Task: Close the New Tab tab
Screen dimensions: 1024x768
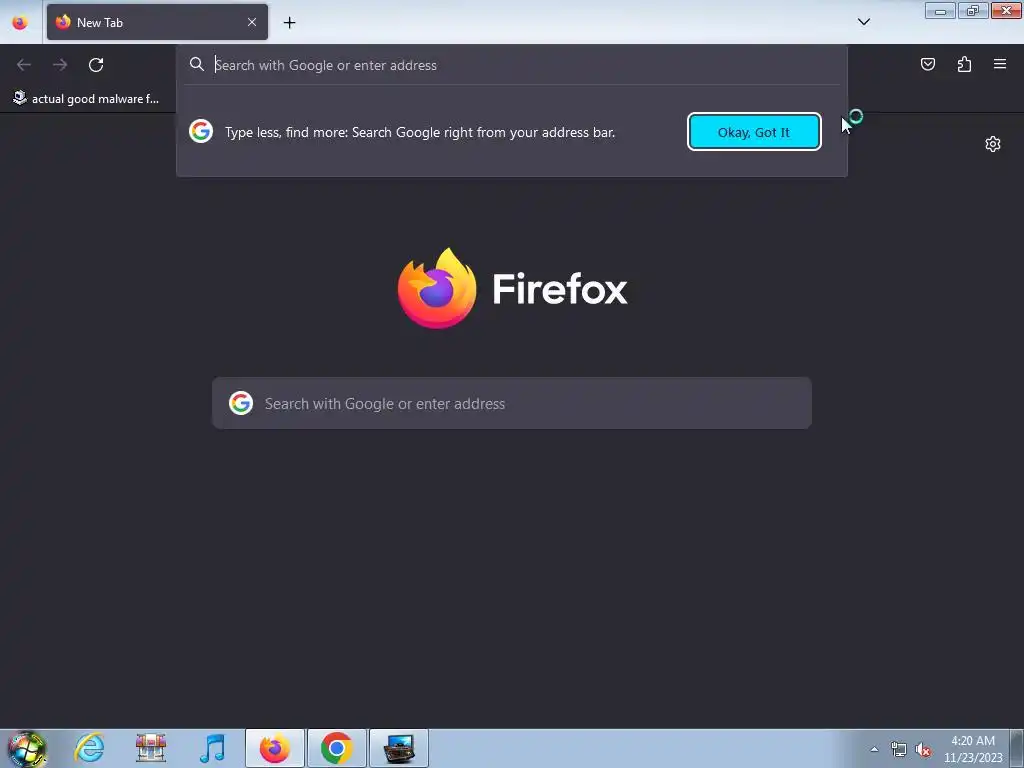Action: 251,22
